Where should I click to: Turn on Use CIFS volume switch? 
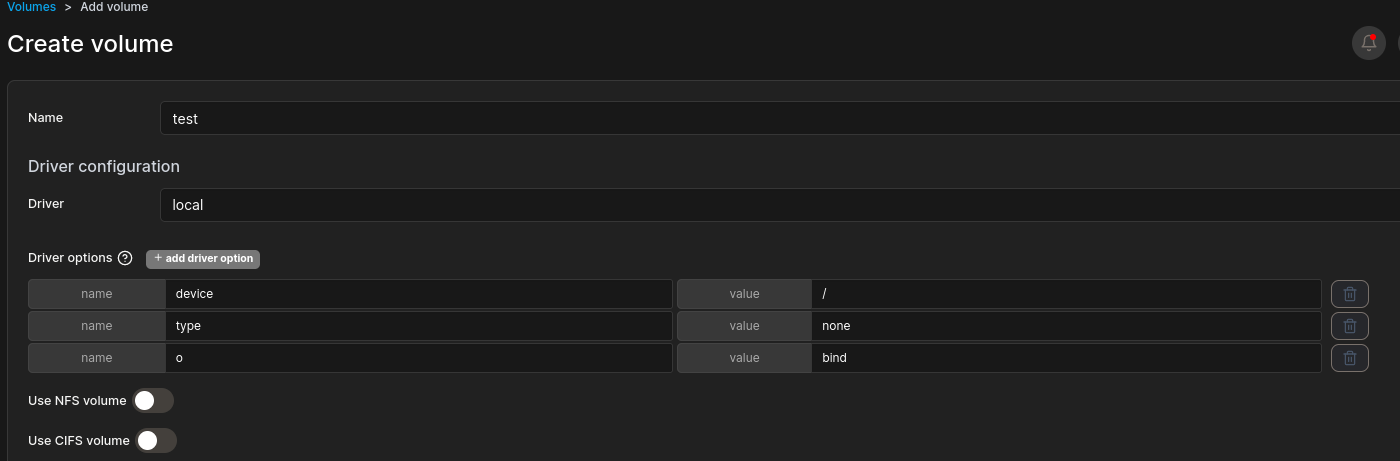tap(156, 441)
